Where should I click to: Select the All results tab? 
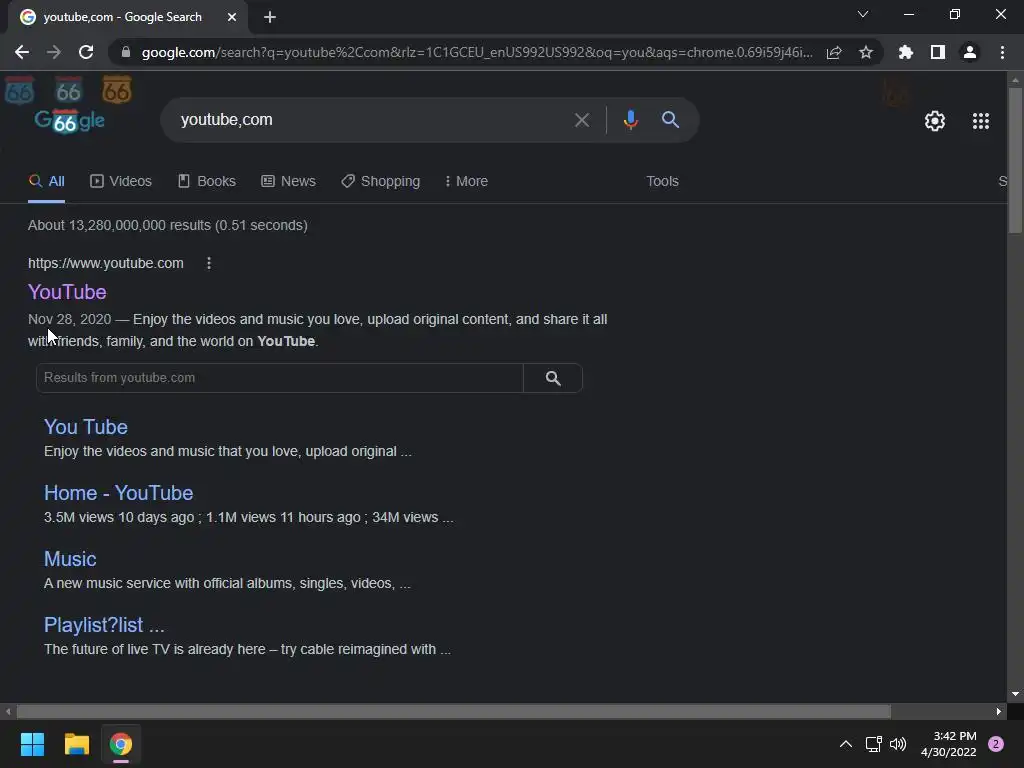[x=46, y=181]
